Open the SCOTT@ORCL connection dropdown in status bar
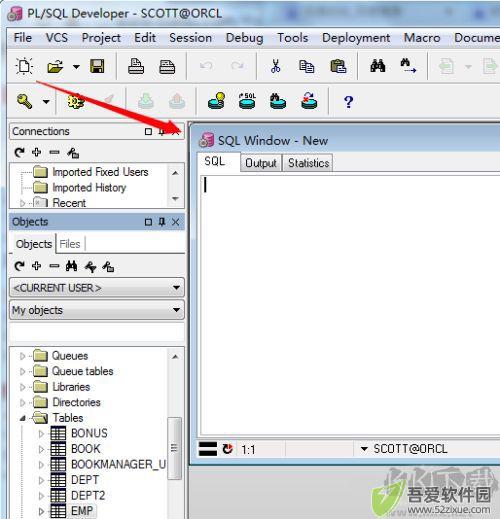 [364, 449]
